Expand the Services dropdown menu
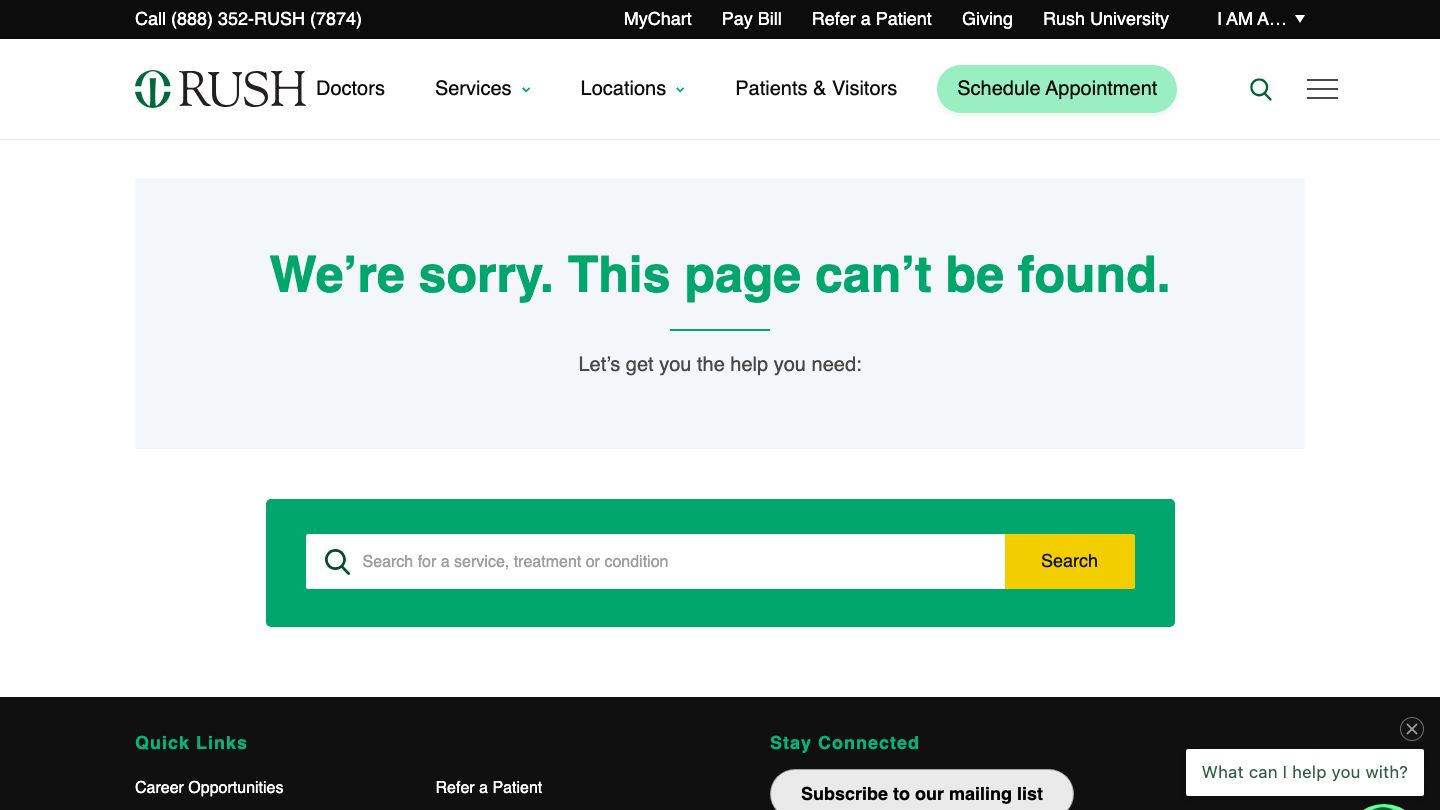The image size is (1440, 810). pyautogui.click(x=483, y=89)
